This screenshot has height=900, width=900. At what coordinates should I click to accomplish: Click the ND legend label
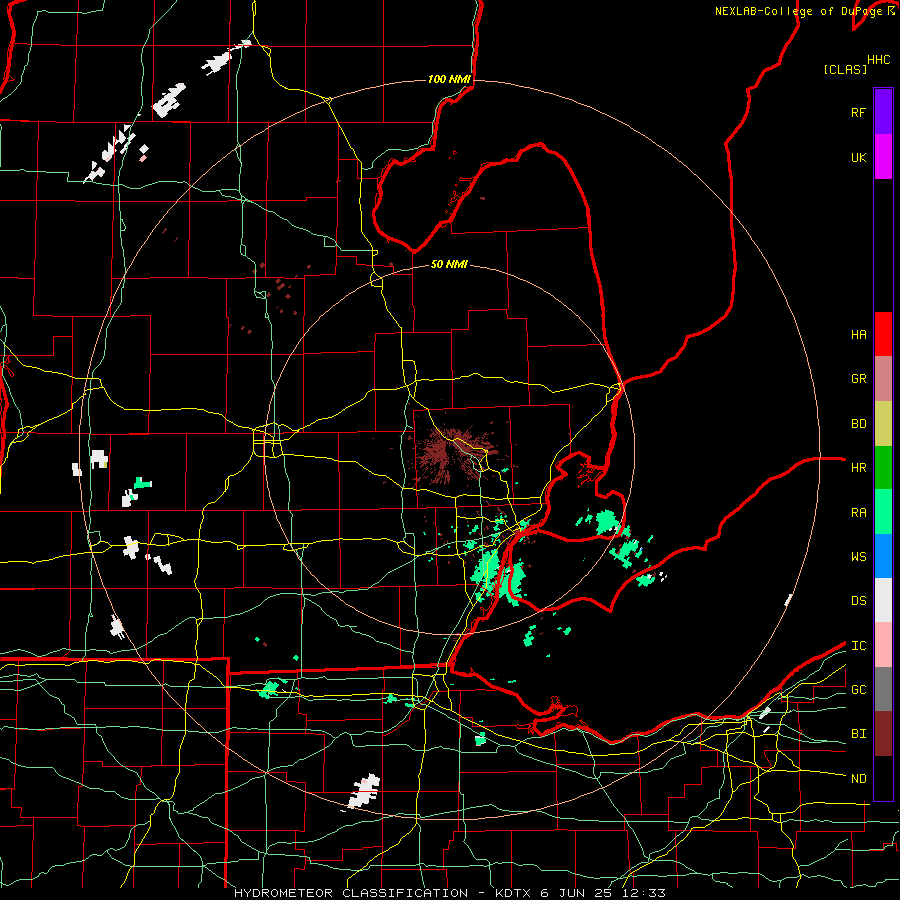coord(858,779)
